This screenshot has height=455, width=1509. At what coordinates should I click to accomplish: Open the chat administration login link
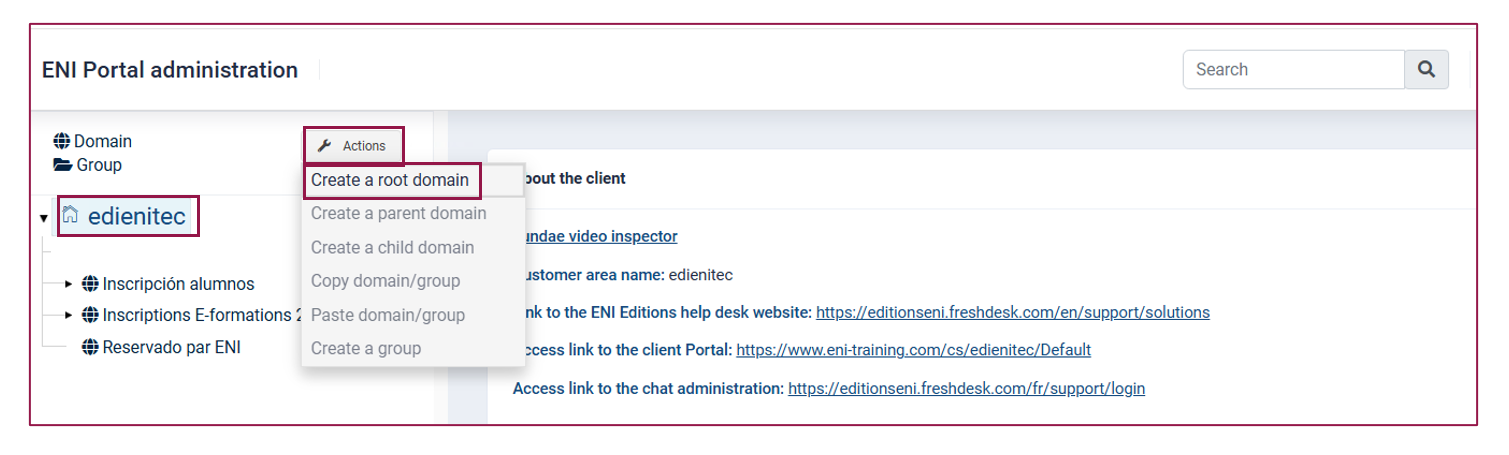pyautogui.click(x=966, y=388)
